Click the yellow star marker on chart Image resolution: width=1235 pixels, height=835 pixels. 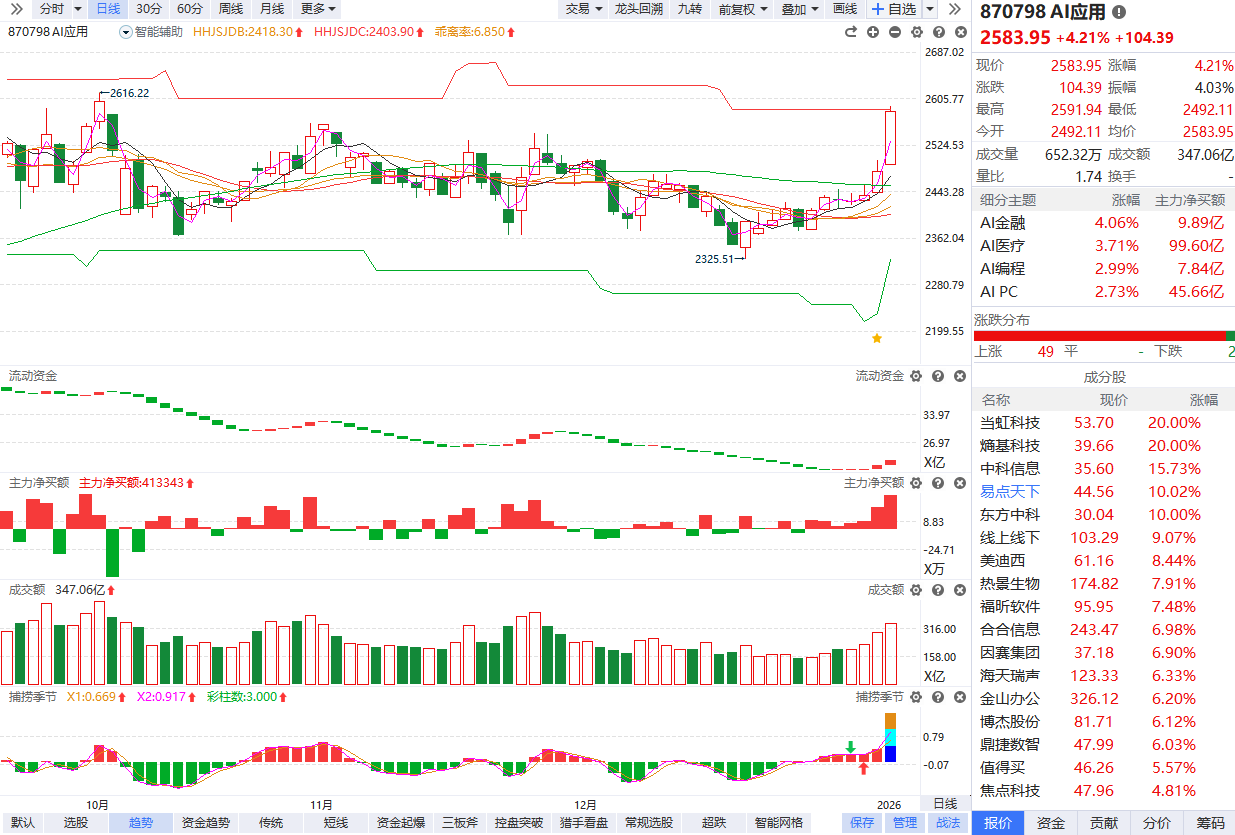[877, 339]
